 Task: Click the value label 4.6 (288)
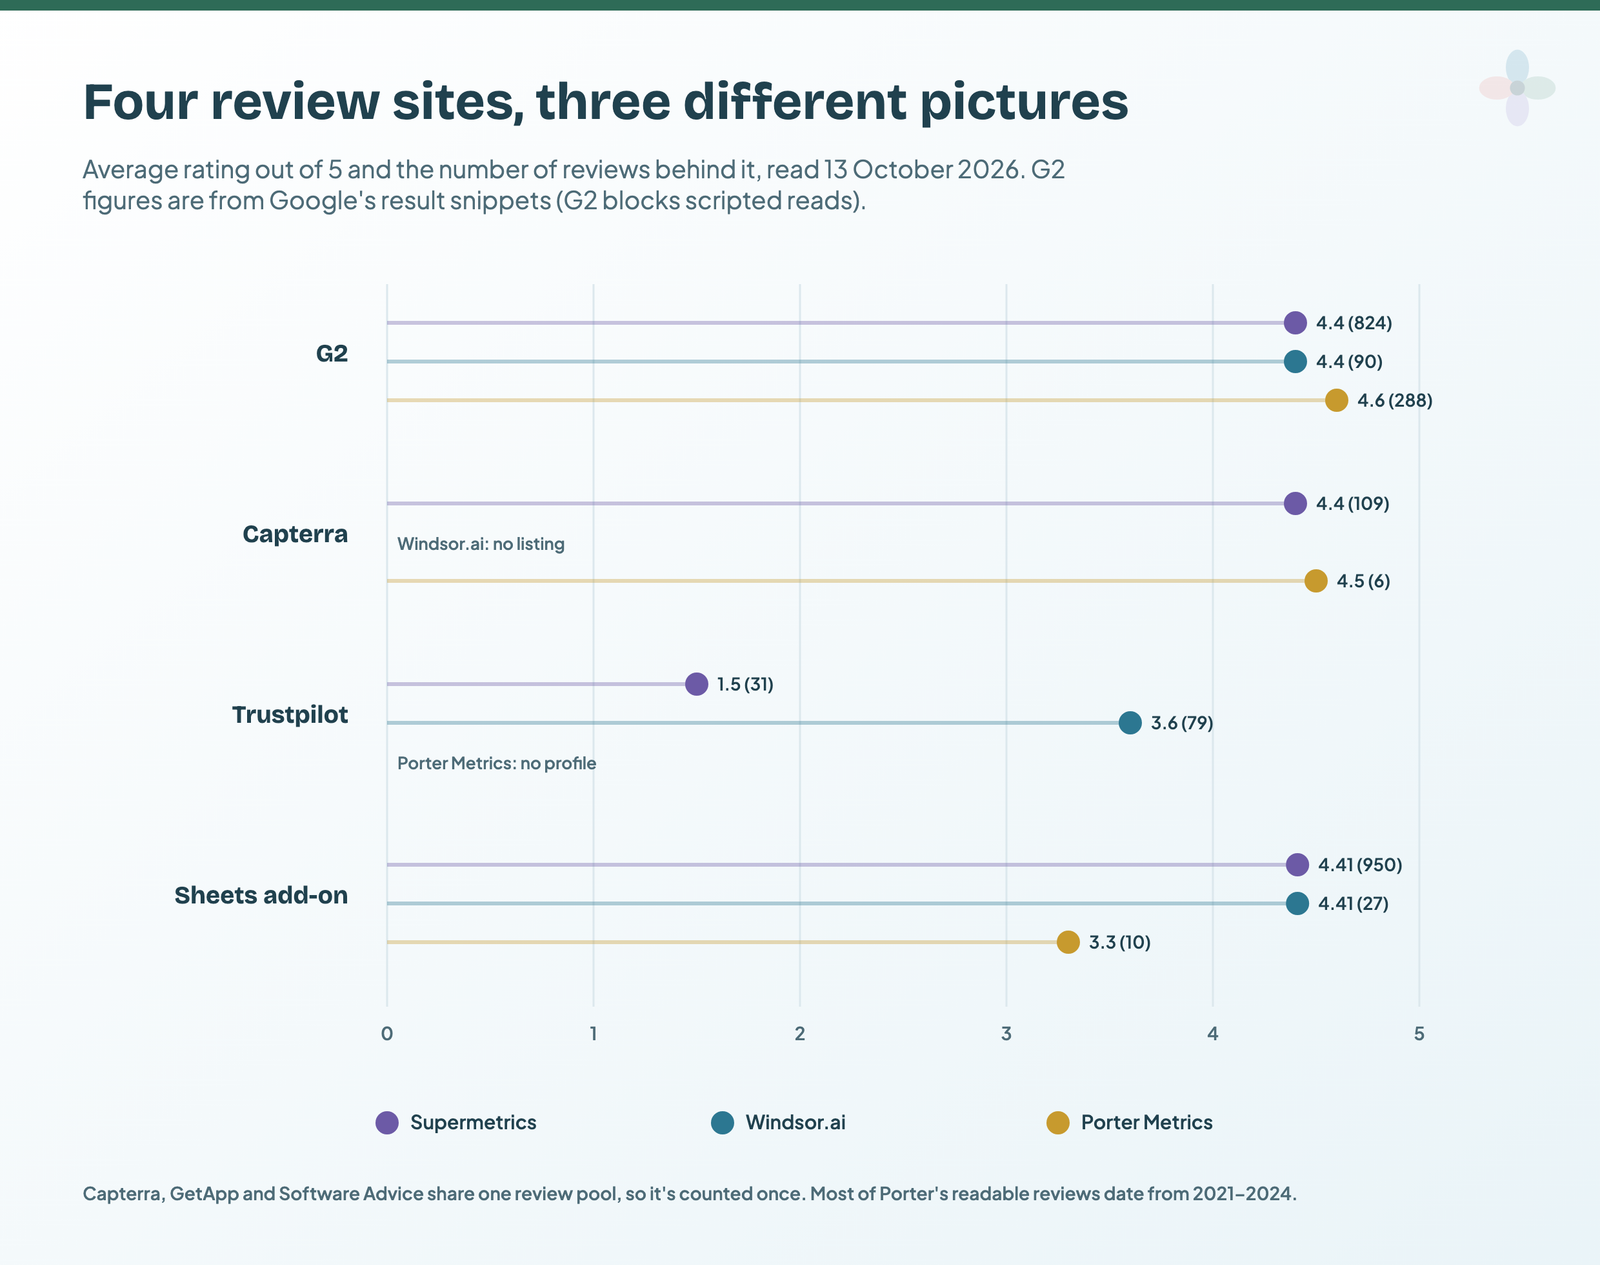click(x=1395, y=401)
